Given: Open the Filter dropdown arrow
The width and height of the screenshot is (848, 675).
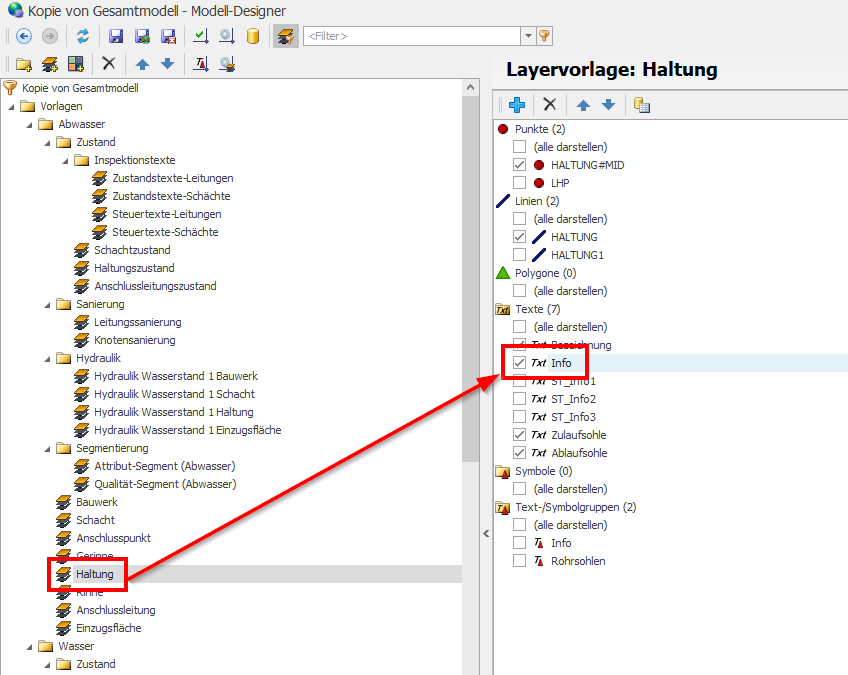Looking at the screenshot, I should point(528,36).
